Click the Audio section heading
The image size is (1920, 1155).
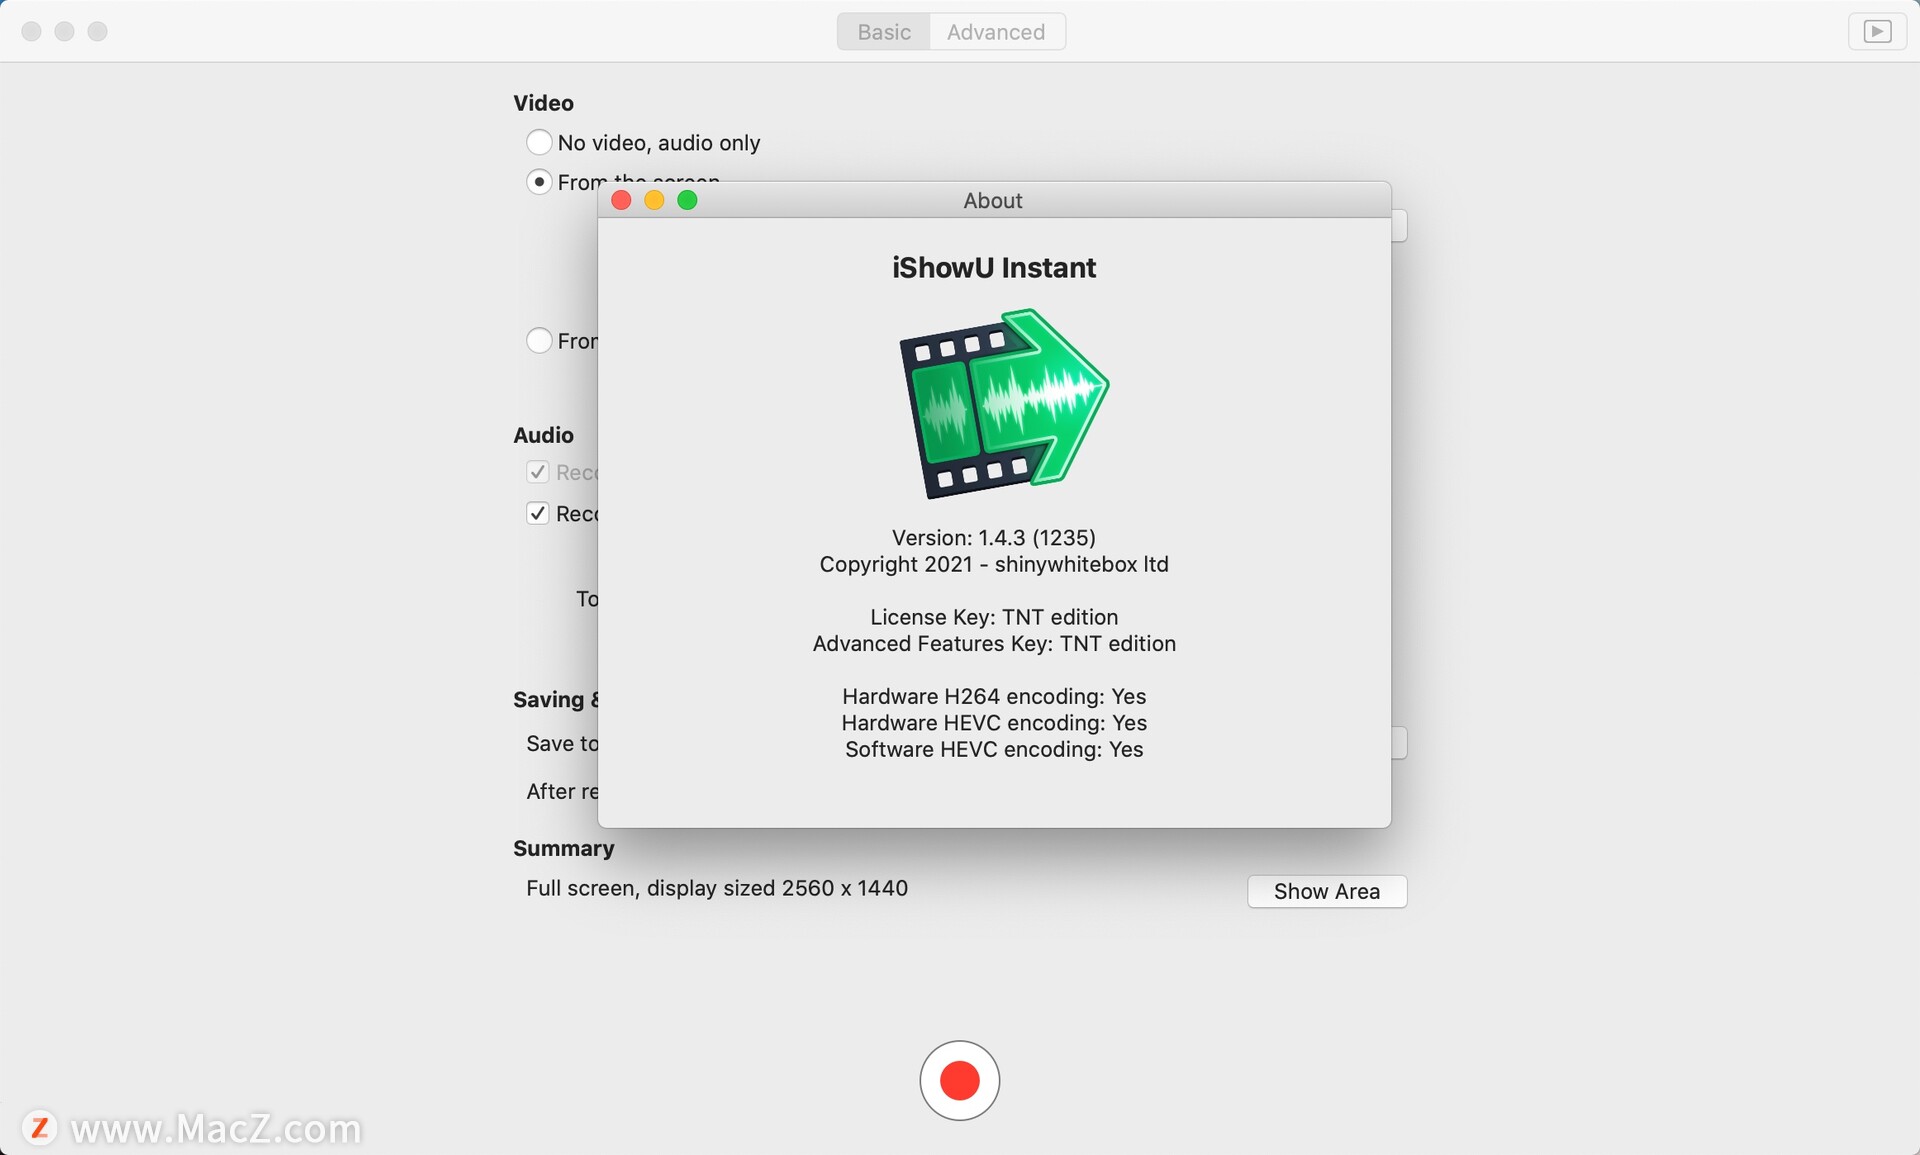click(543, 435)
